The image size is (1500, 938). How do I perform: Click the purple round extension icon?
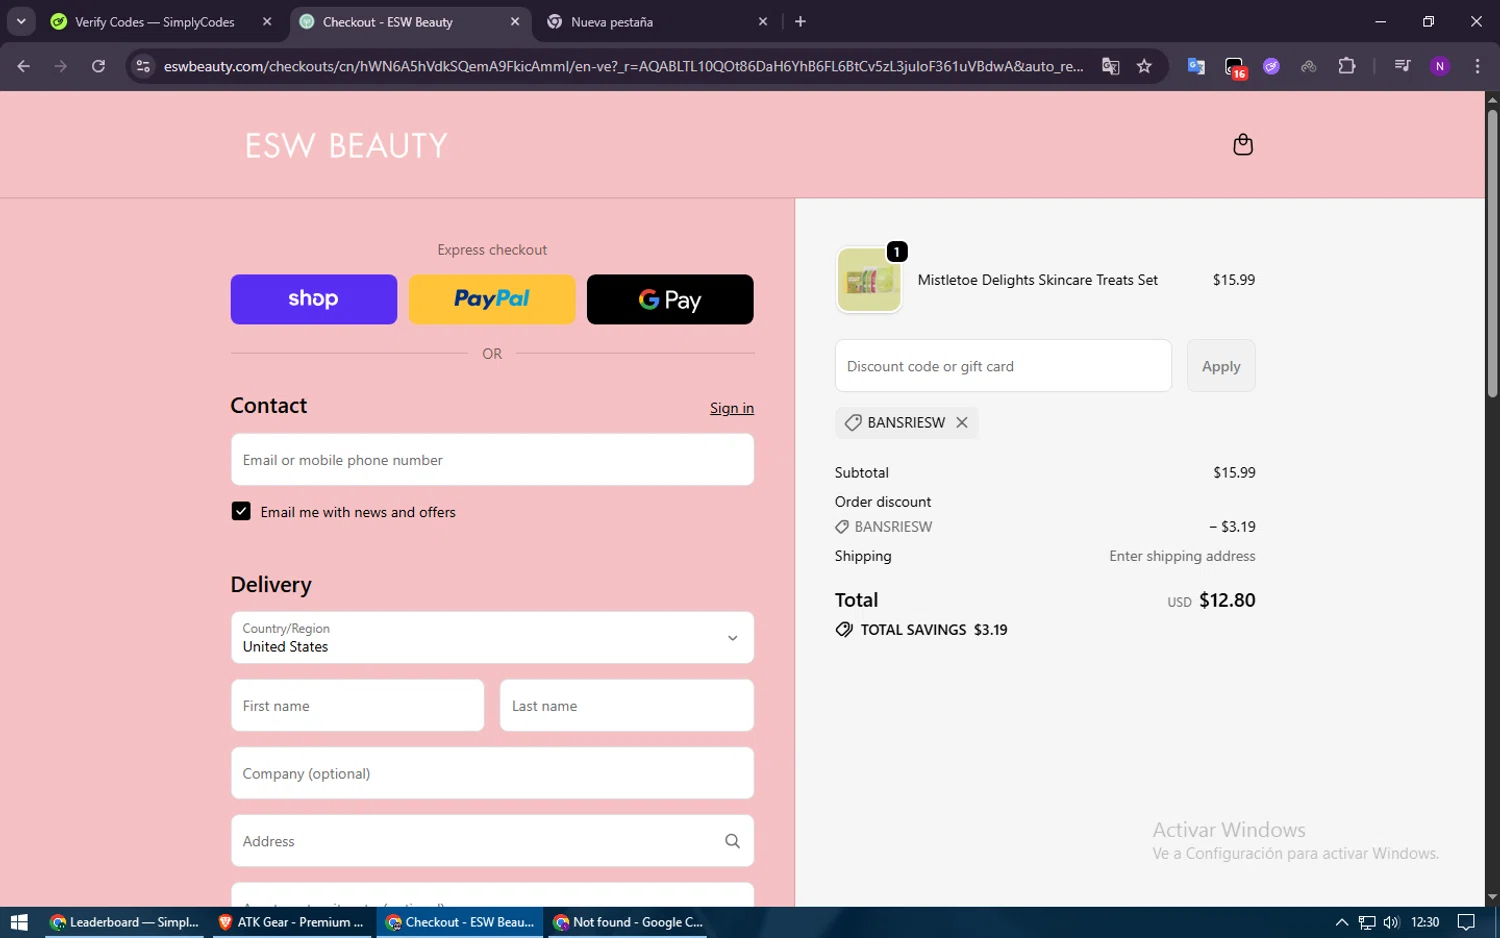pyautogui.click(x=1271, y=66)
